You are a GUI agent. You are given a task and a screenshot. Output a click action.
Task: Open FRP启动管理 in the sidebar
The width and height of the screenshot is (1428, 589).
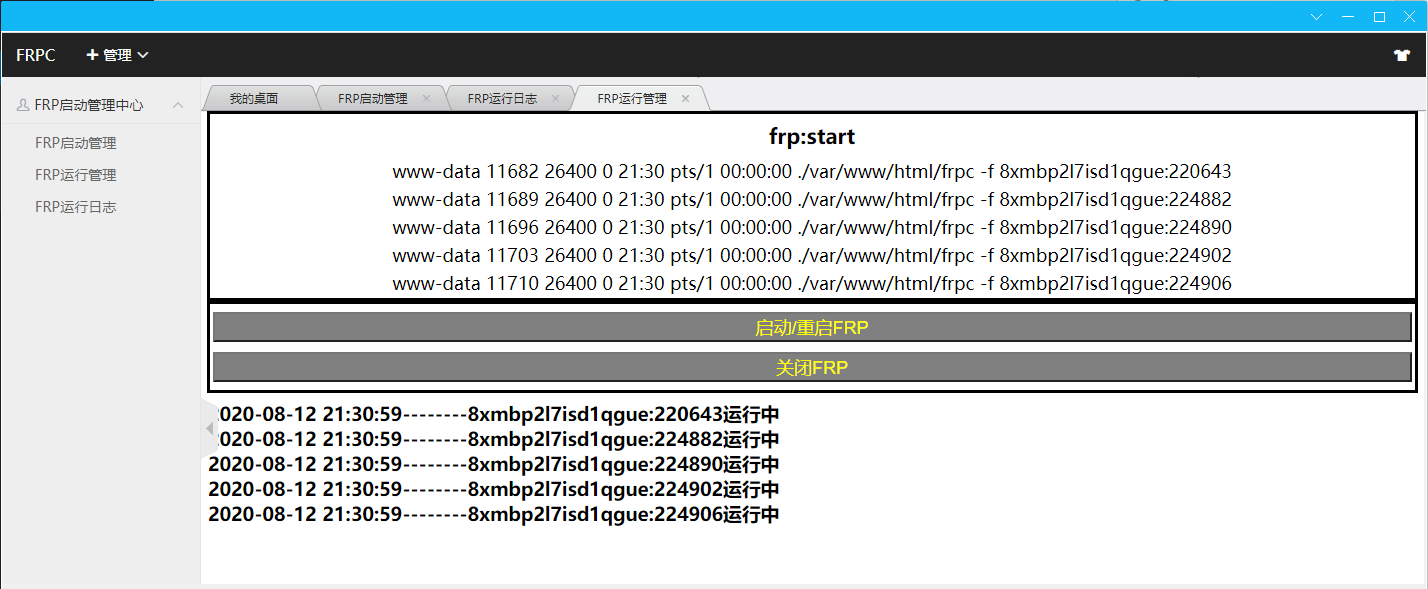click(x=76, y=143)
